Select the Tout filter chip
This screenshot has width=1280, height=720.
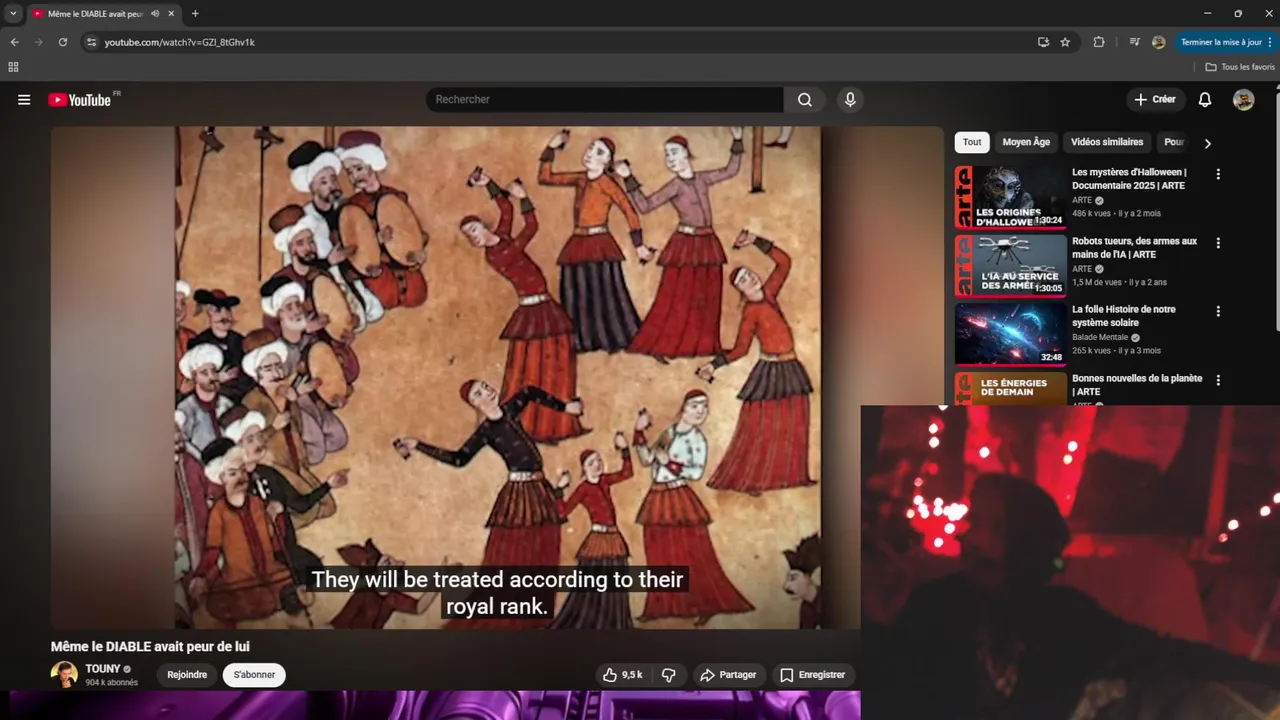click(x=972, y=142)
